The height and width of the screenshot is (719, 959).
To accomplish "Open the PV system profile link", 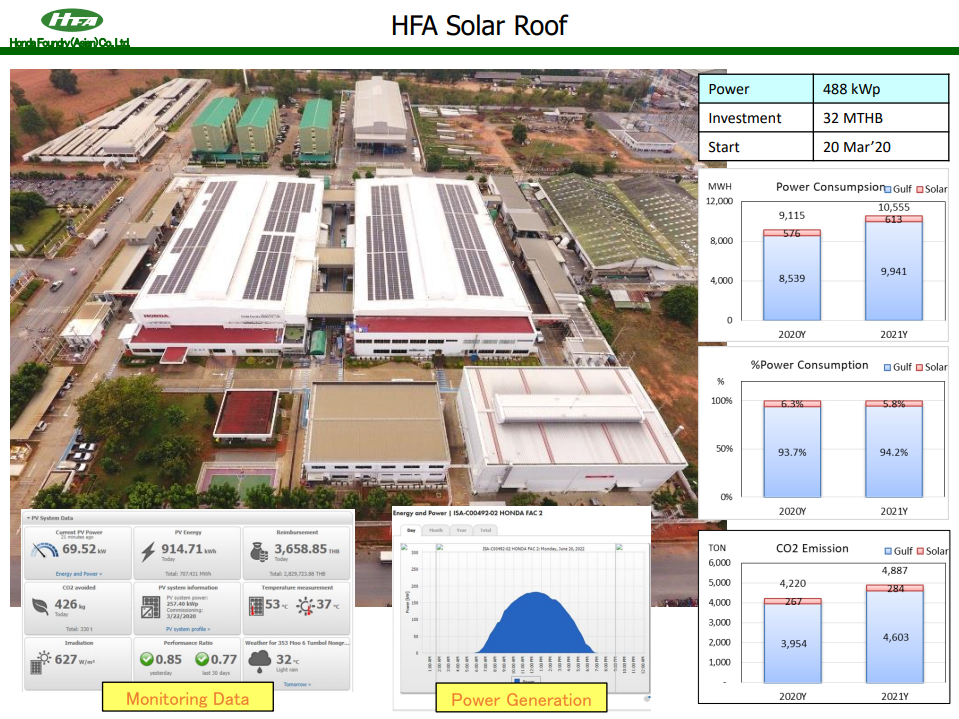I will (x=186, y=629).
